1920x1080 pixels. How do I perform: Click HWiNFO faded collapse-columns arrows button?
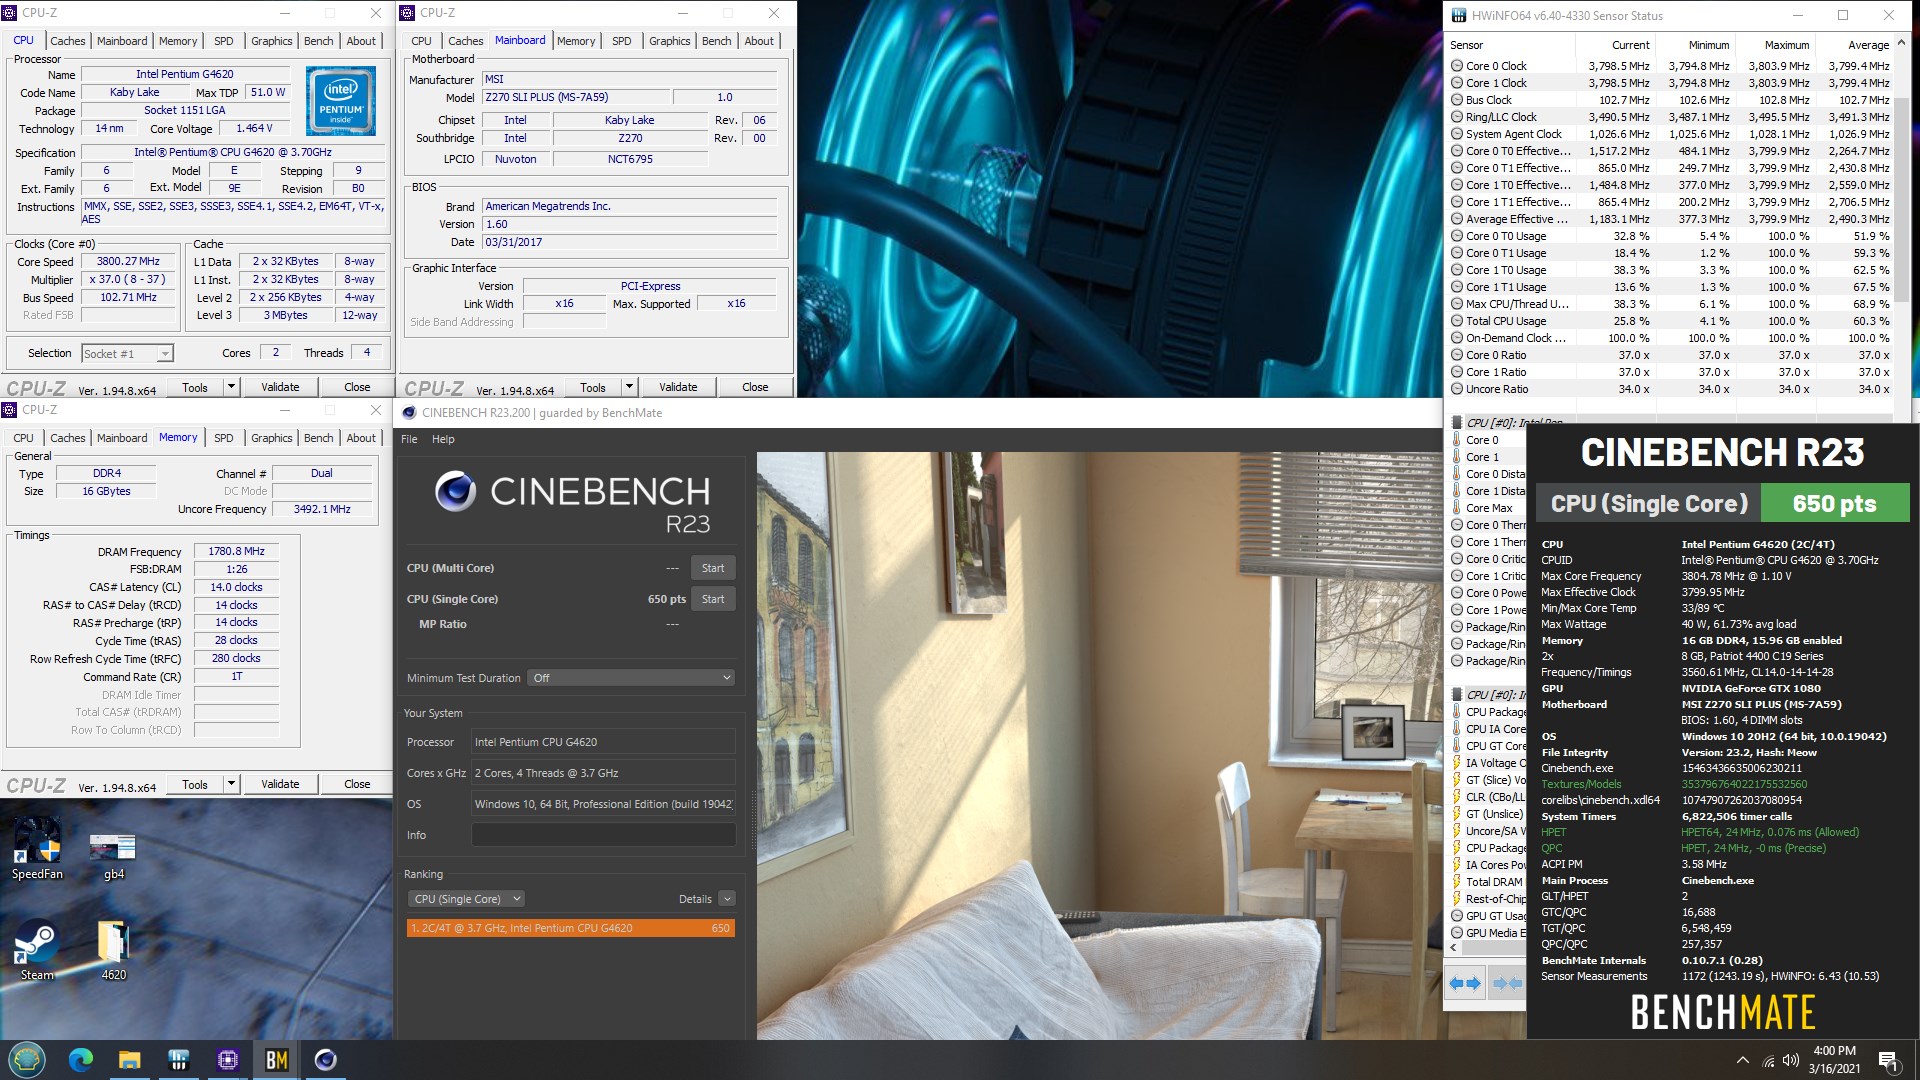coord(1507,983)
